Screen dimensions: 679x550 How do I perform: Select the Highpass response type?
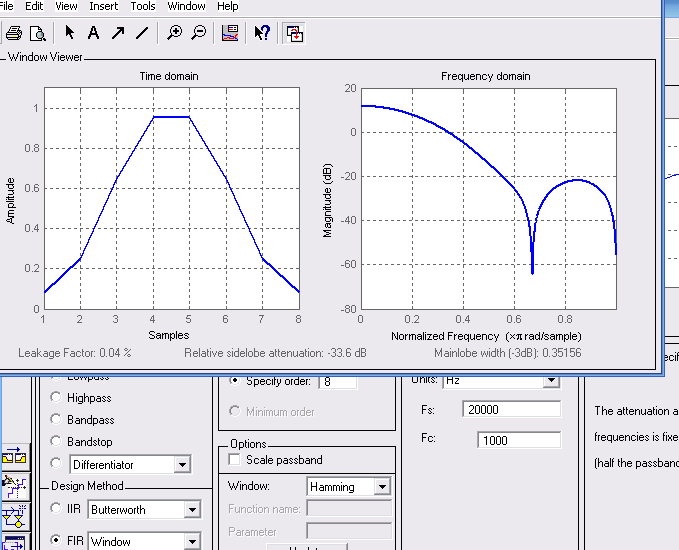click(x=56, y=397)
